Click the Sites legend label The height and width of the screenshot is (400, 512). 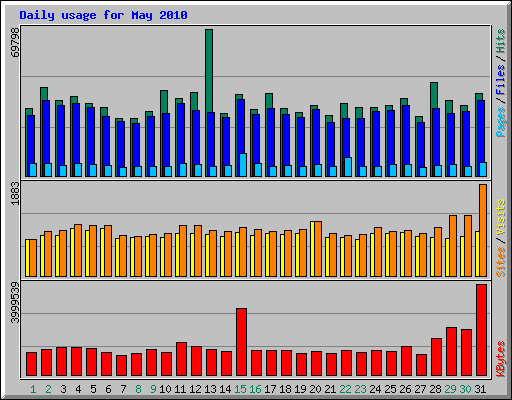click(500, 262)
